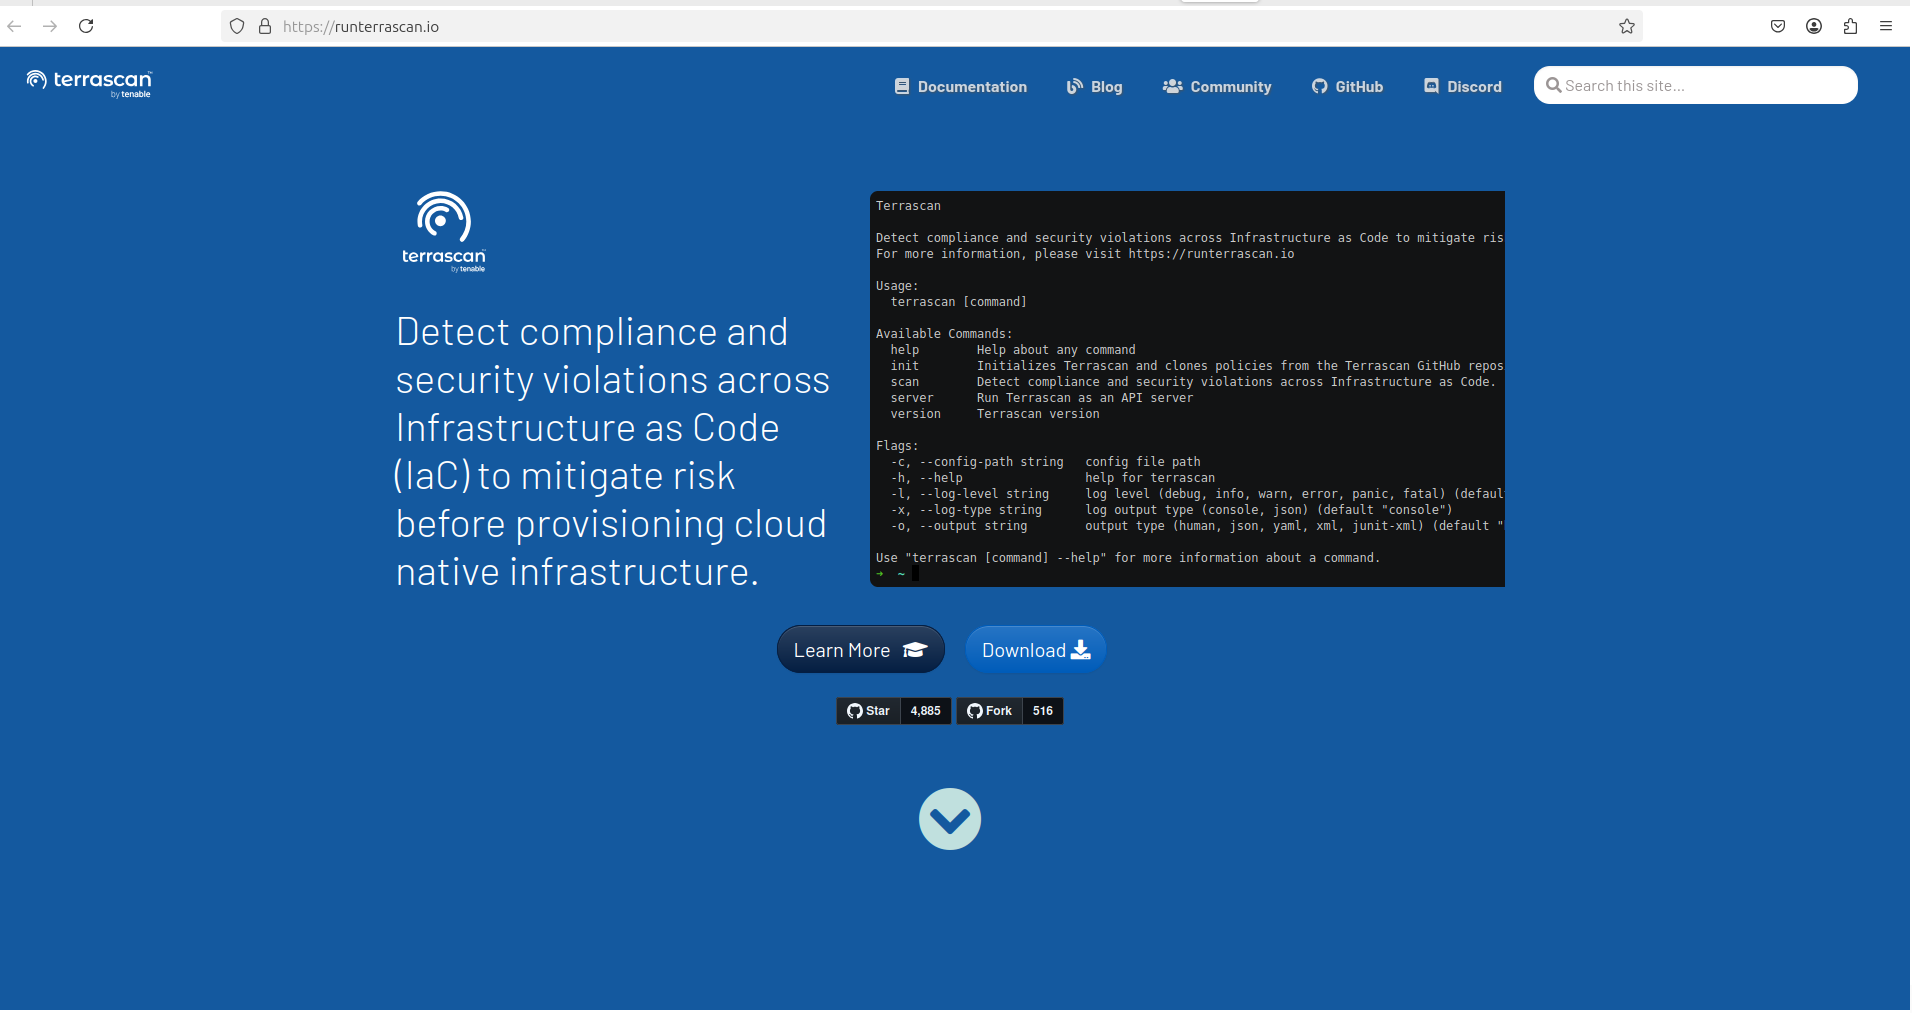Open the Blog nav link
The image size is (1912, 1013).
tap(1095, 87)
